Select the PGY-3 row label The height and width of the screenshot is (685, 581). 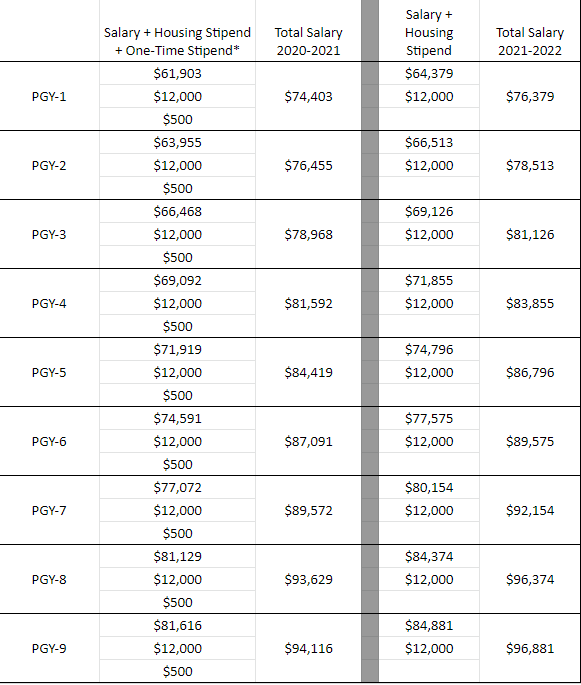[49, 234]
